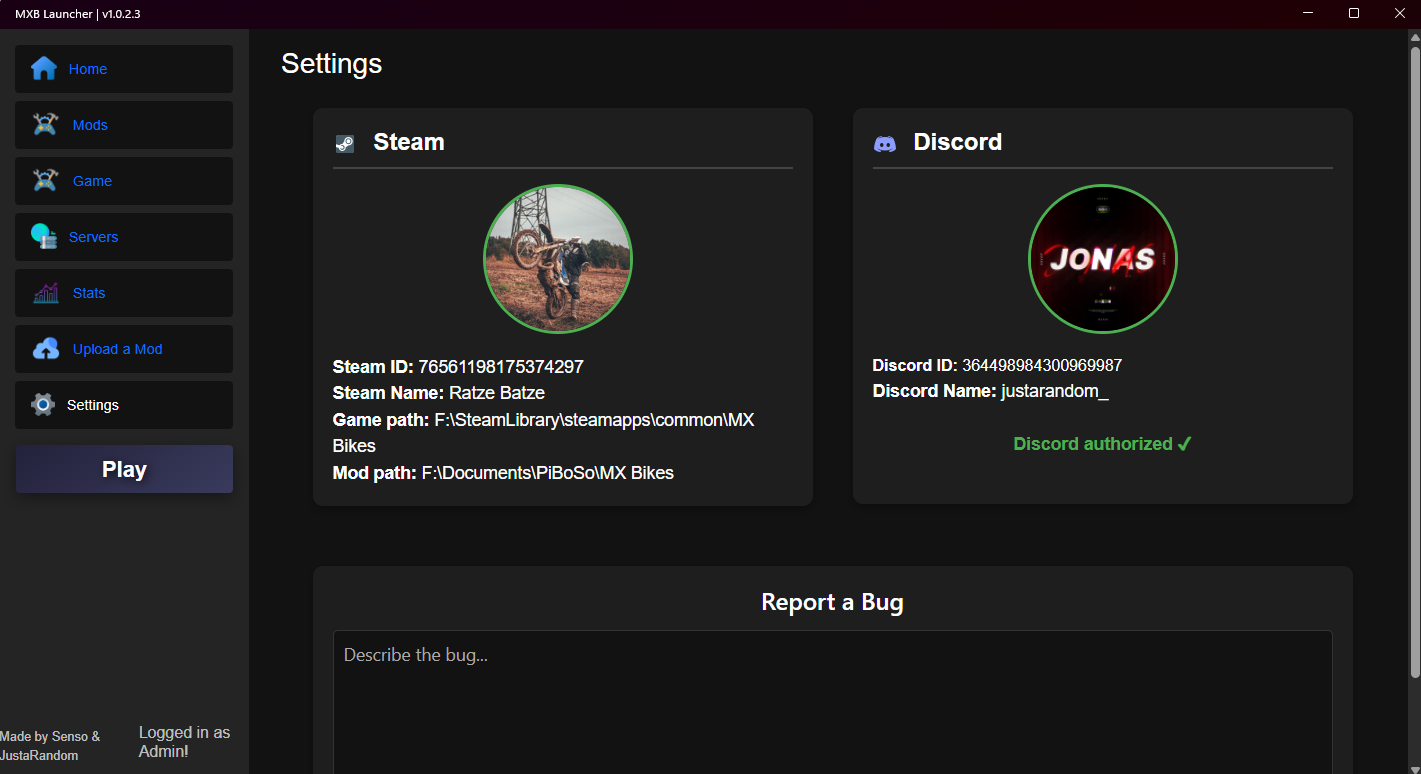The image size is (1421, 774).
Task: Click the Settings gear icon
Action: 42,405
